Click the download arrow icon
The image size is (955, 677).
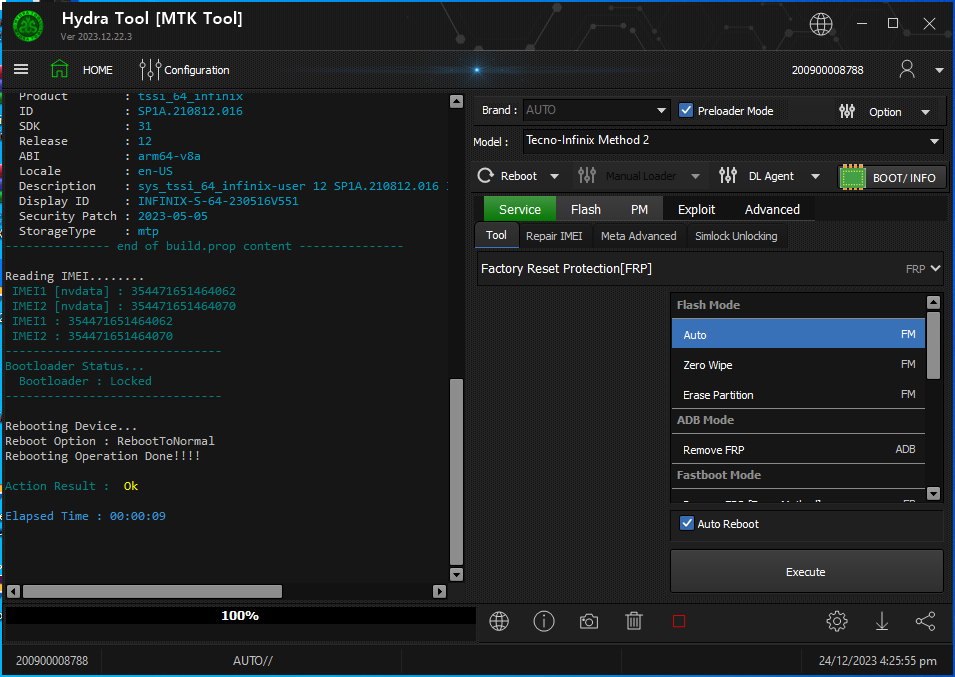coord(881,621)
